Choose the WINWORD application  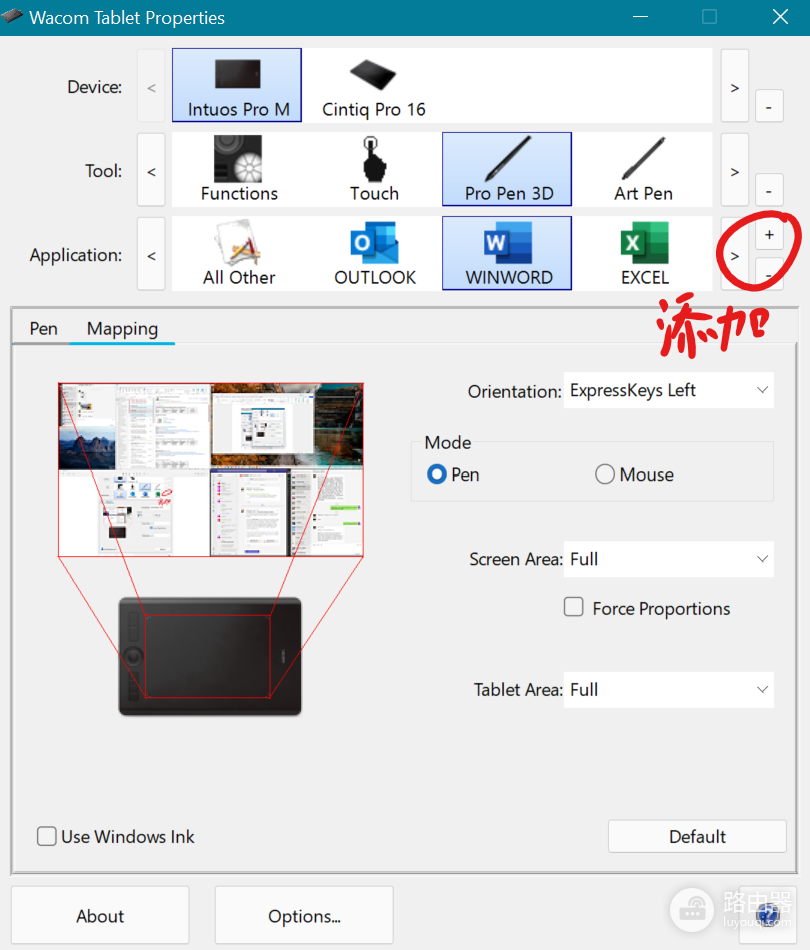[507, 253]
